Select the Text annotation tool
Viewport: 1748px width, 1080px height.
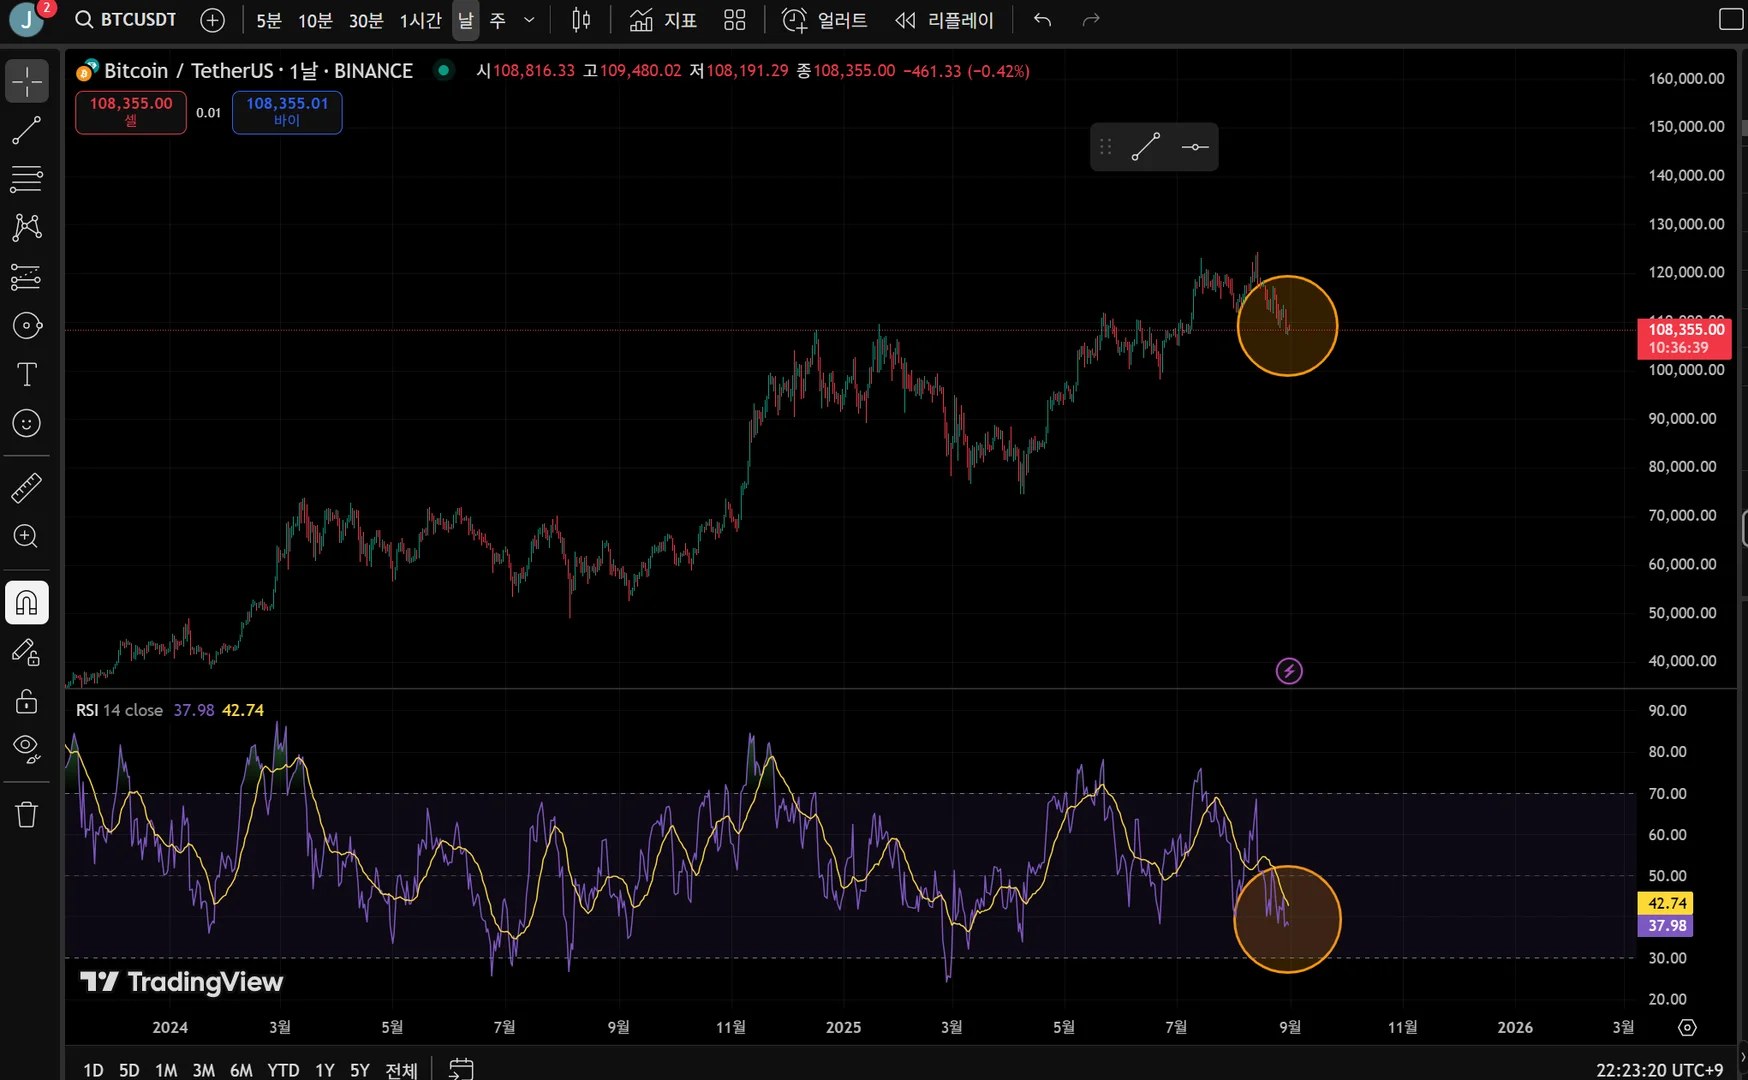pos(27,375)
